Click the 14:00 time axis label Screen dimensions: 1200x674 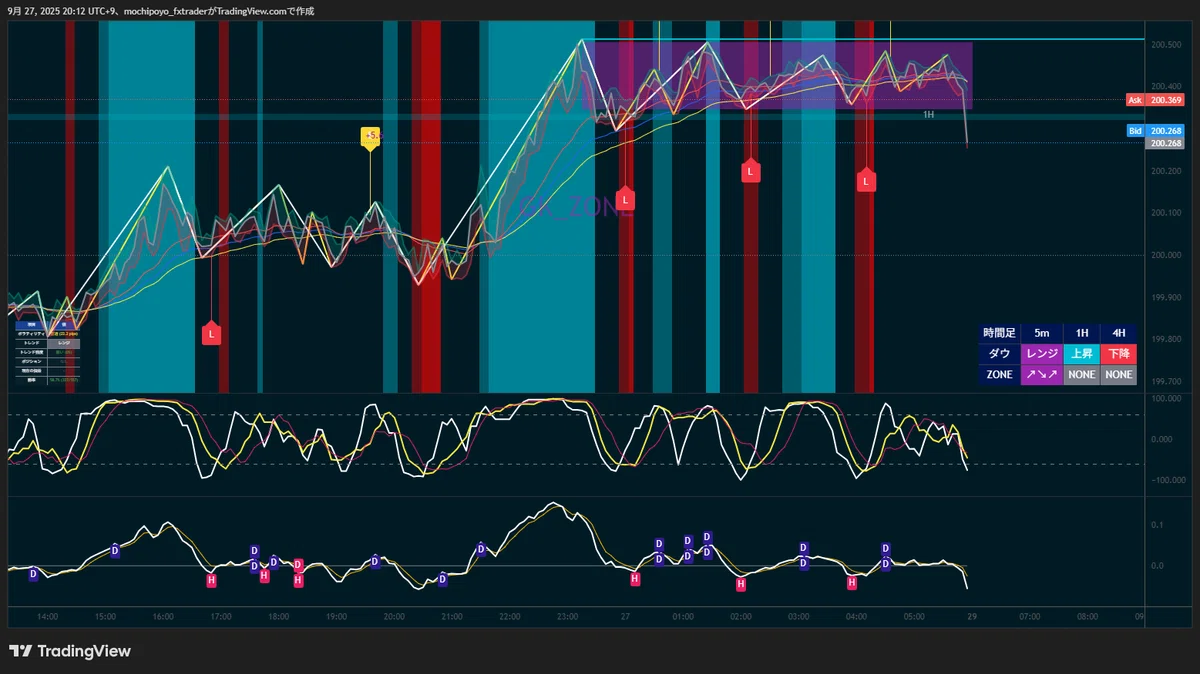click(46, 617)
